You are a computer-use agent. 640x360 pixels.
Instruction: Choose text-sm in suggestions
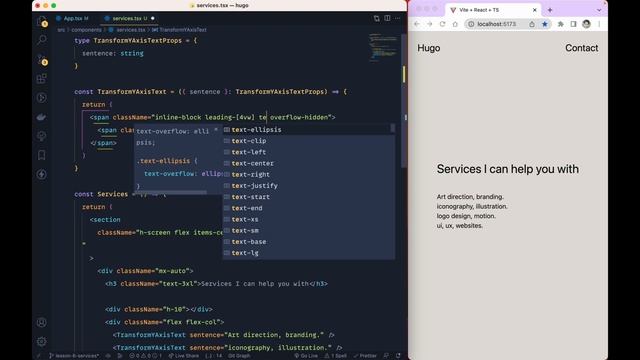point(309,231)
